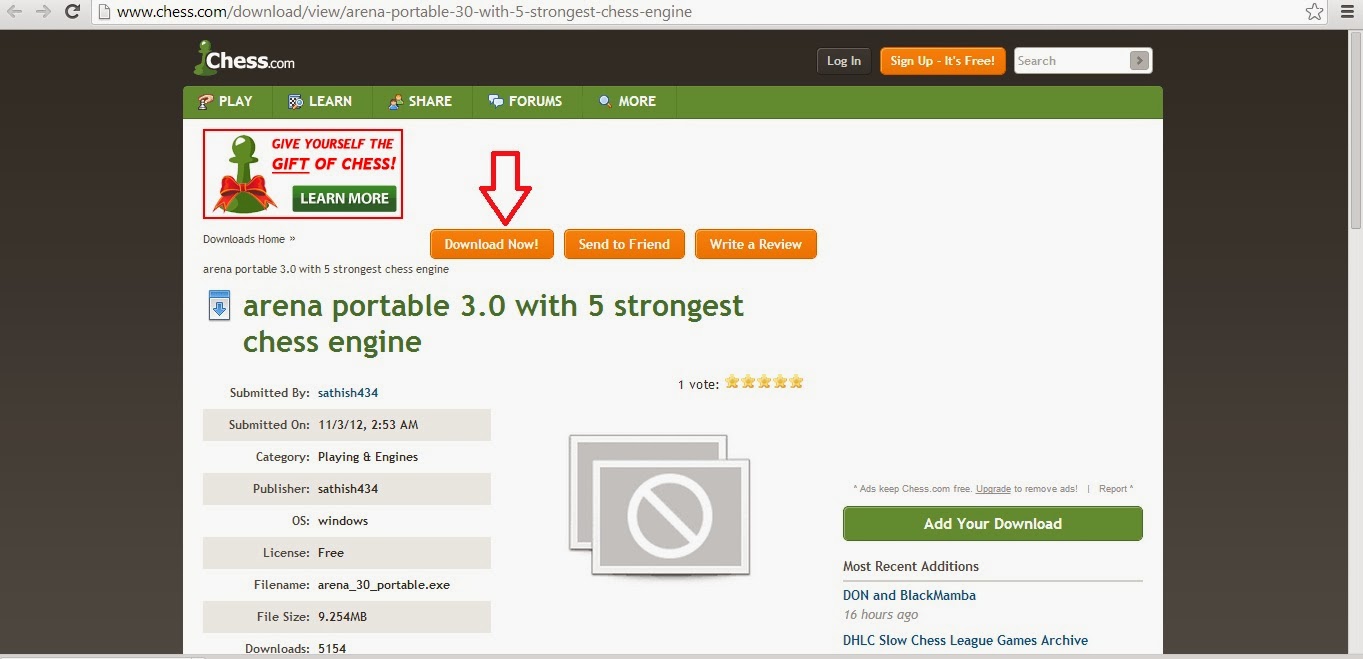Open the Chrome hamburger menu
This screenshot has width=1363, height=659.
click(1347, 12)
